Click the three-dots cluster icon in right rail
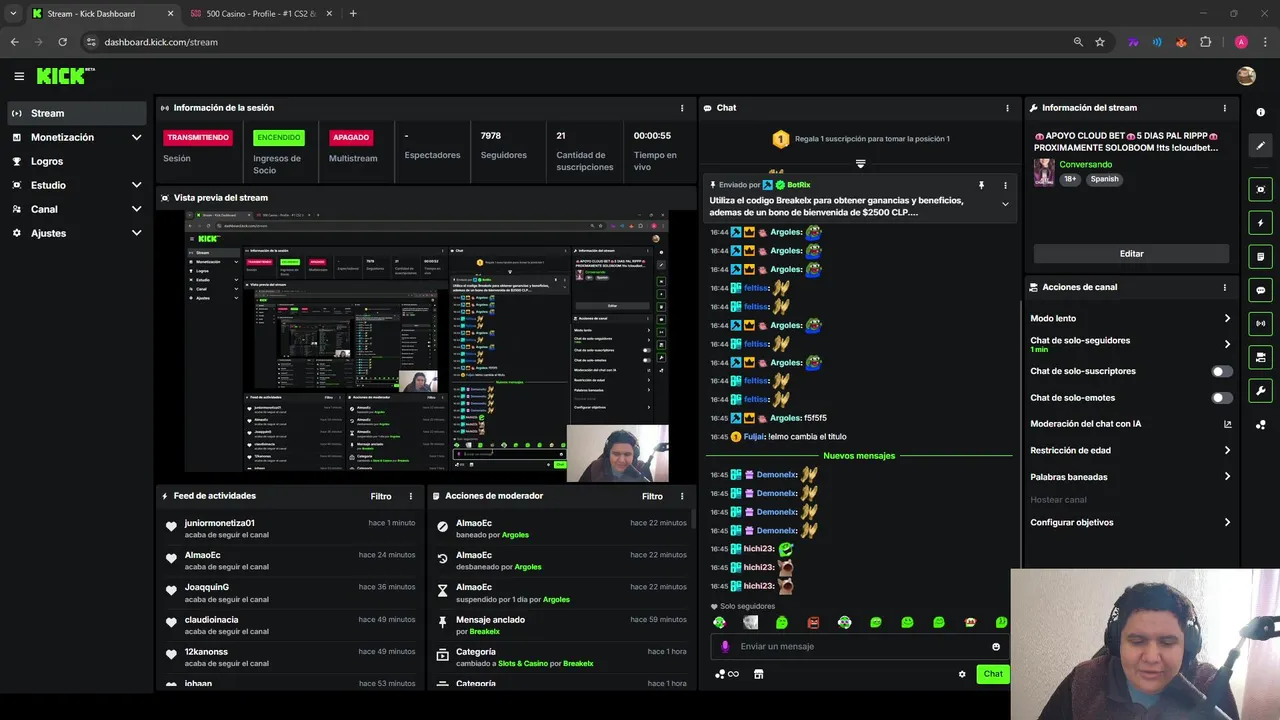 pos(1260,424)
